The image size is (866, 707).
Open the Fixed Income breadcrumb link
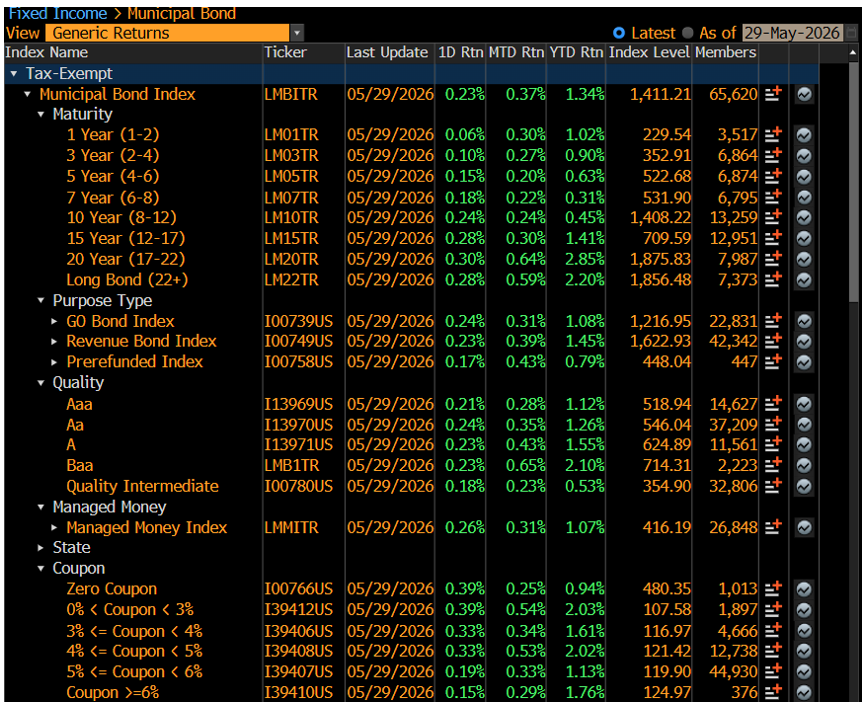(57, 13)
